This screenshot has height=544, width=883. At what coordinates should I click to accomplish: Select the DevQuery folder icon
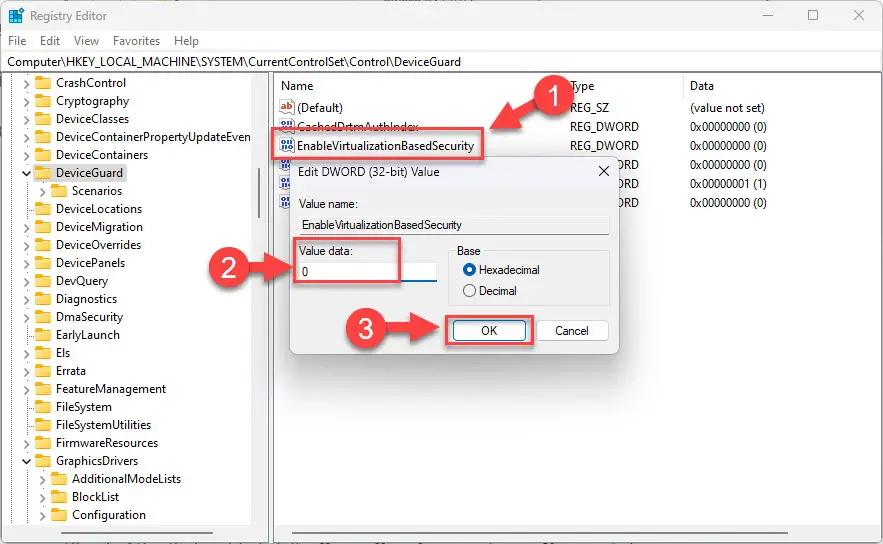point(43,281)
